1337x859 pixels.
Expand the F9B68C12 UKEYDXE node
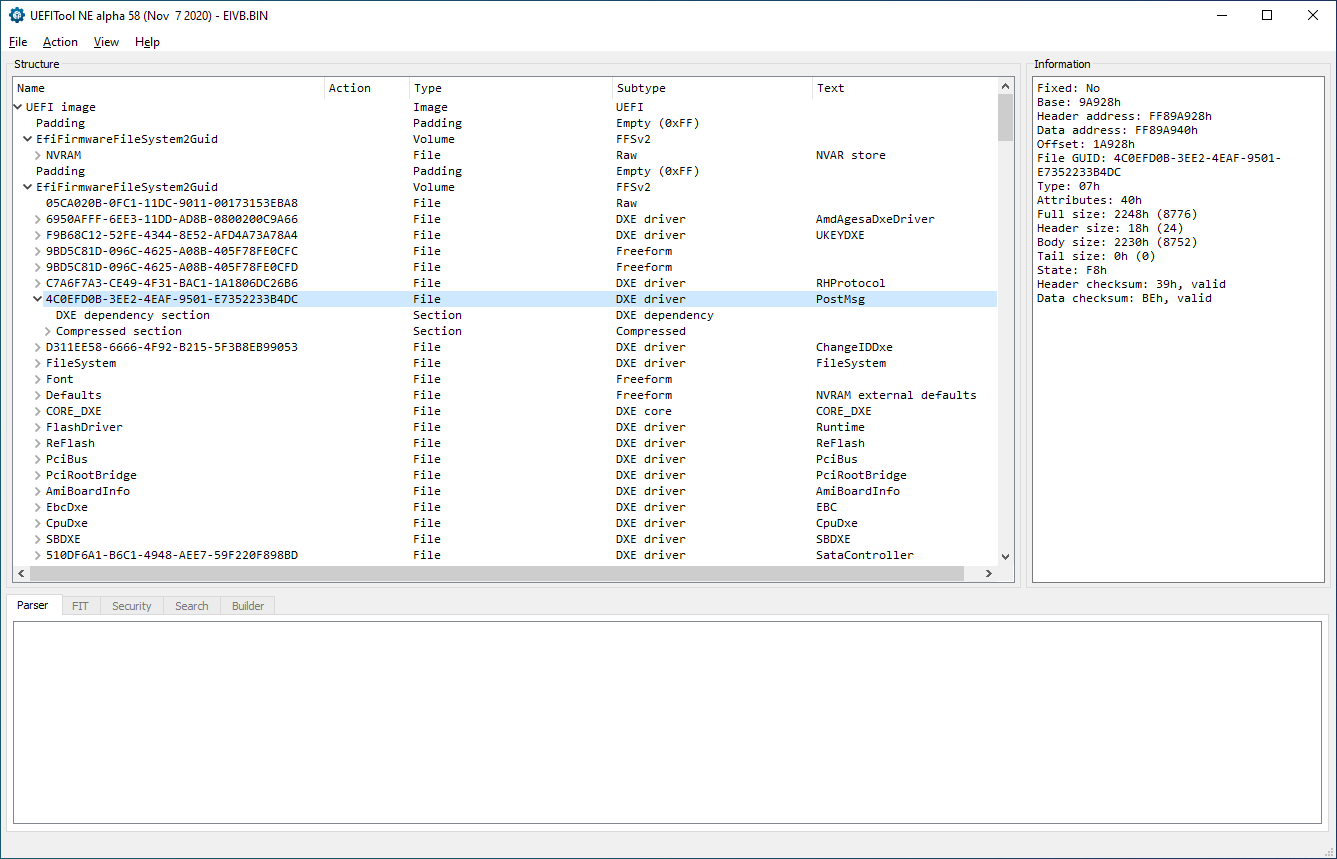point(38,235)
